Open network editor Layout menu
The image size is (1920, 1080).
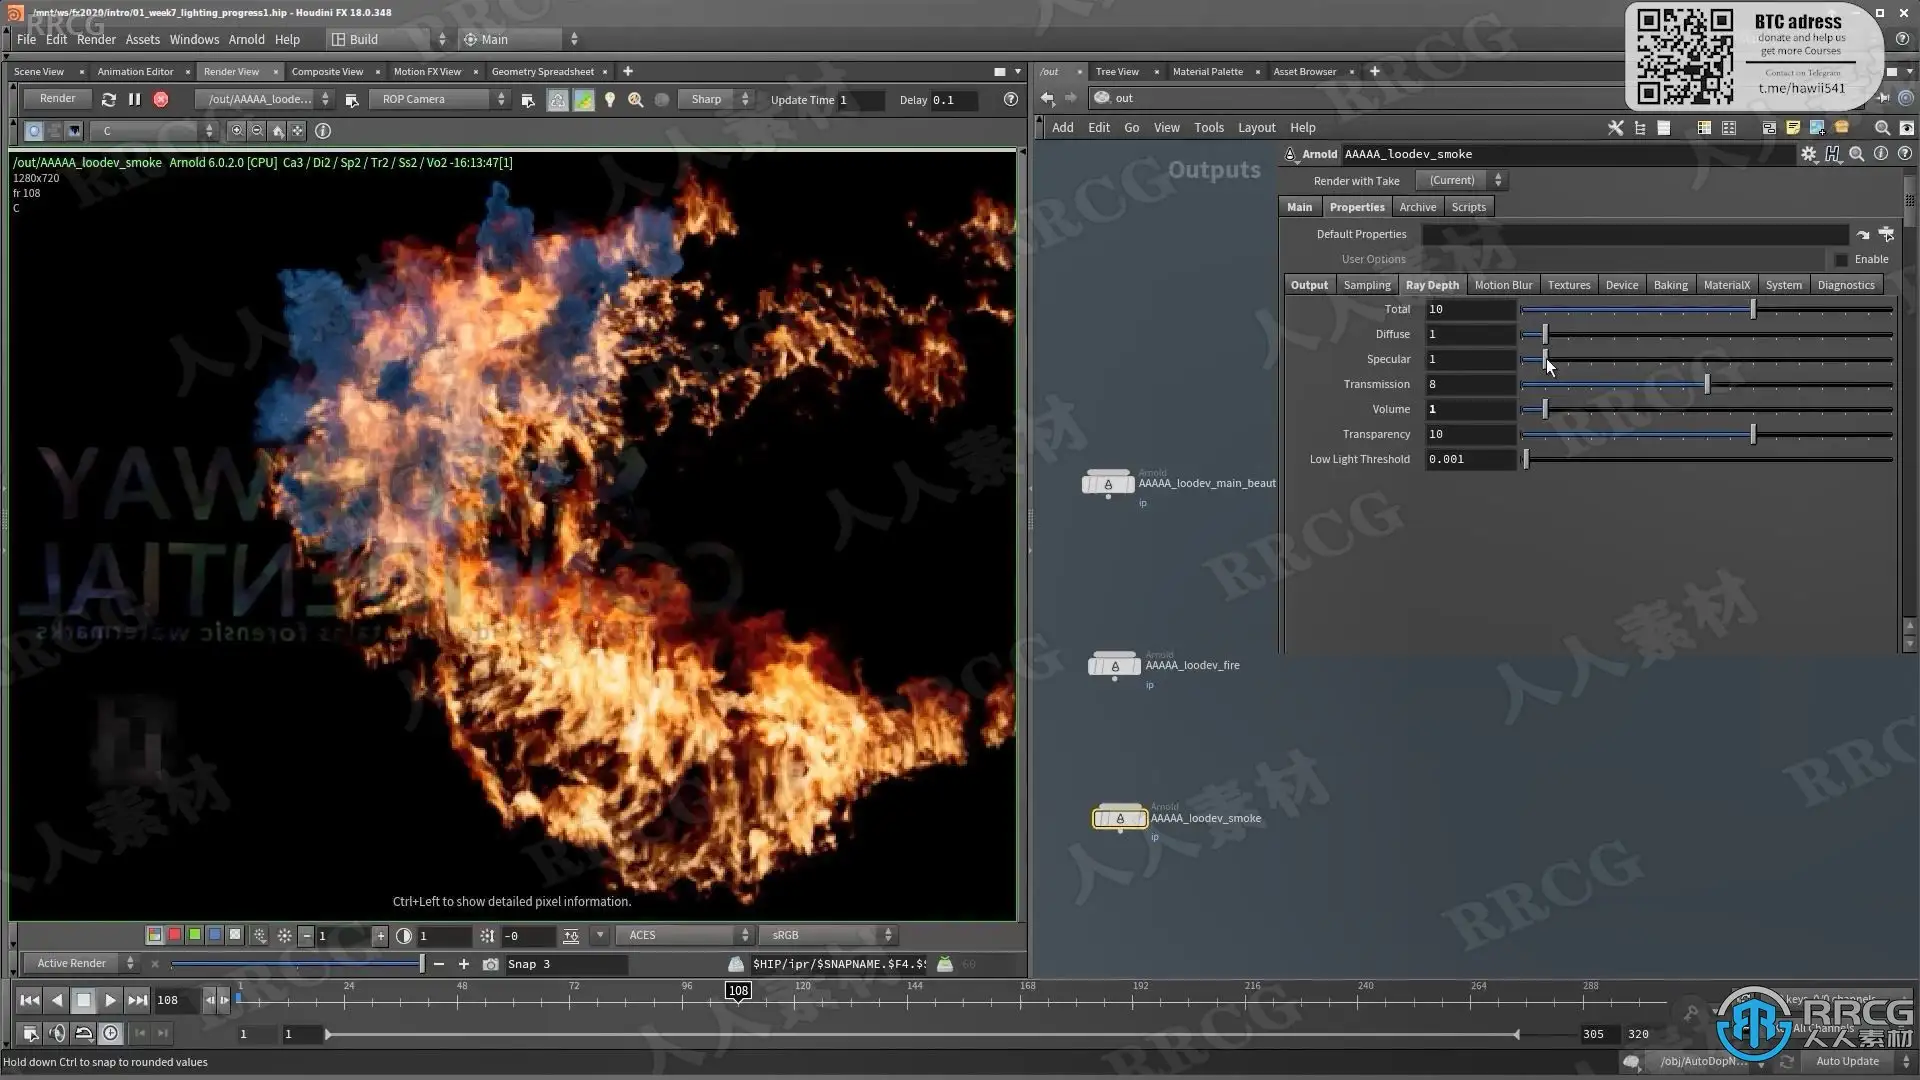pyautogui.click(x=1256, y=128)
